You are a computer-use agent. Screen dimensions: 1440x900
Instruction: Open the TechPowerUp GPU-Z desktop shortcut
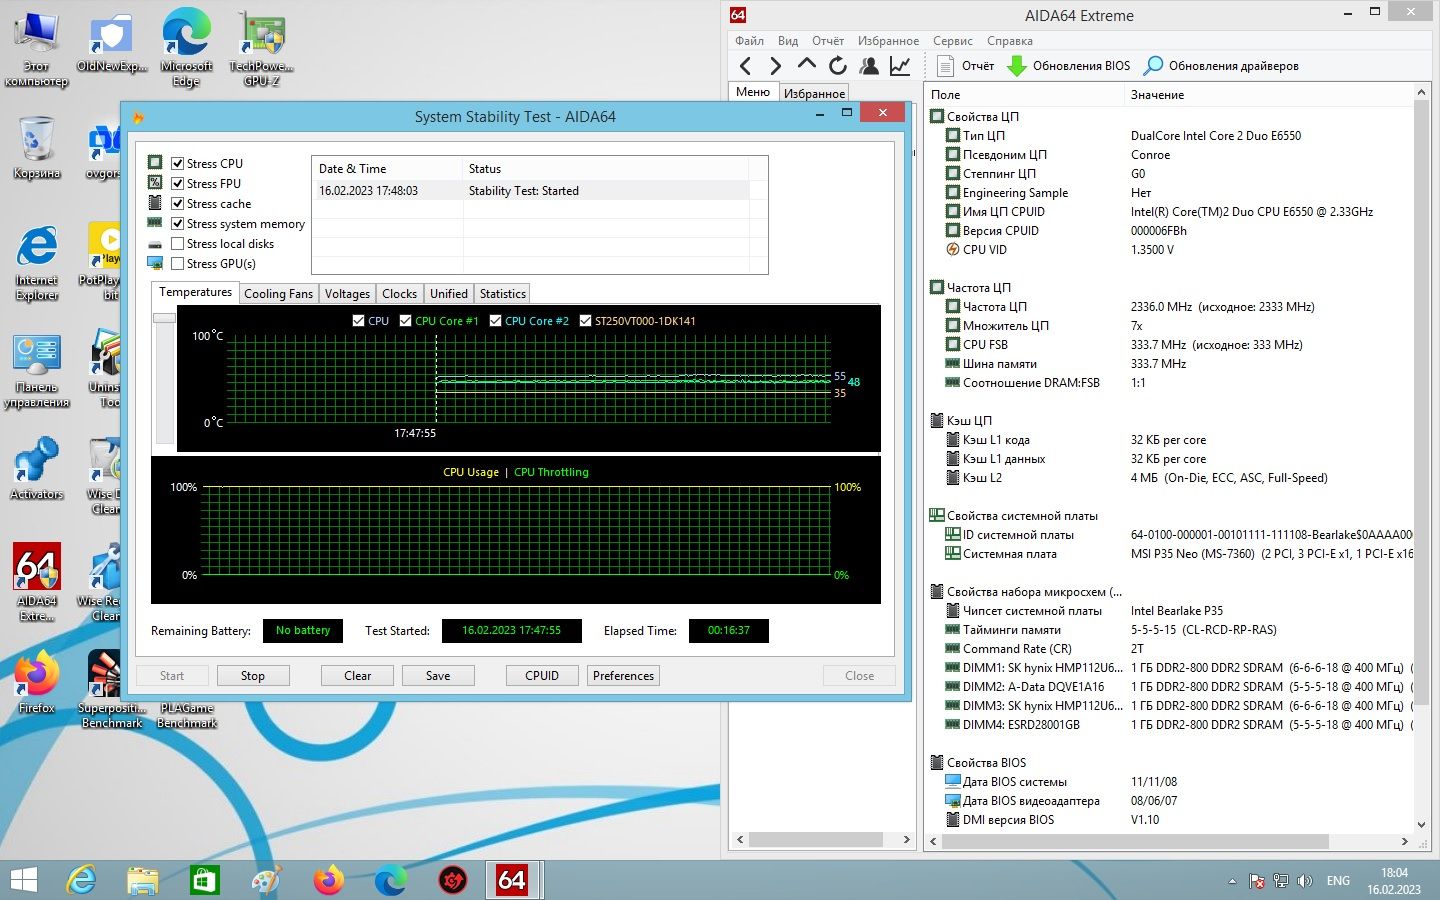262,50
